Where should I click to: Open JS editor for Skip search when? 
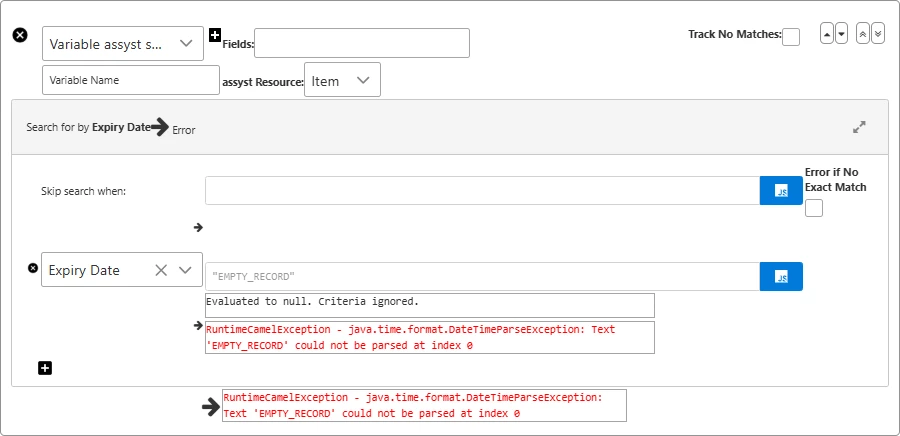pyautogui.click(x=781, y=190)
